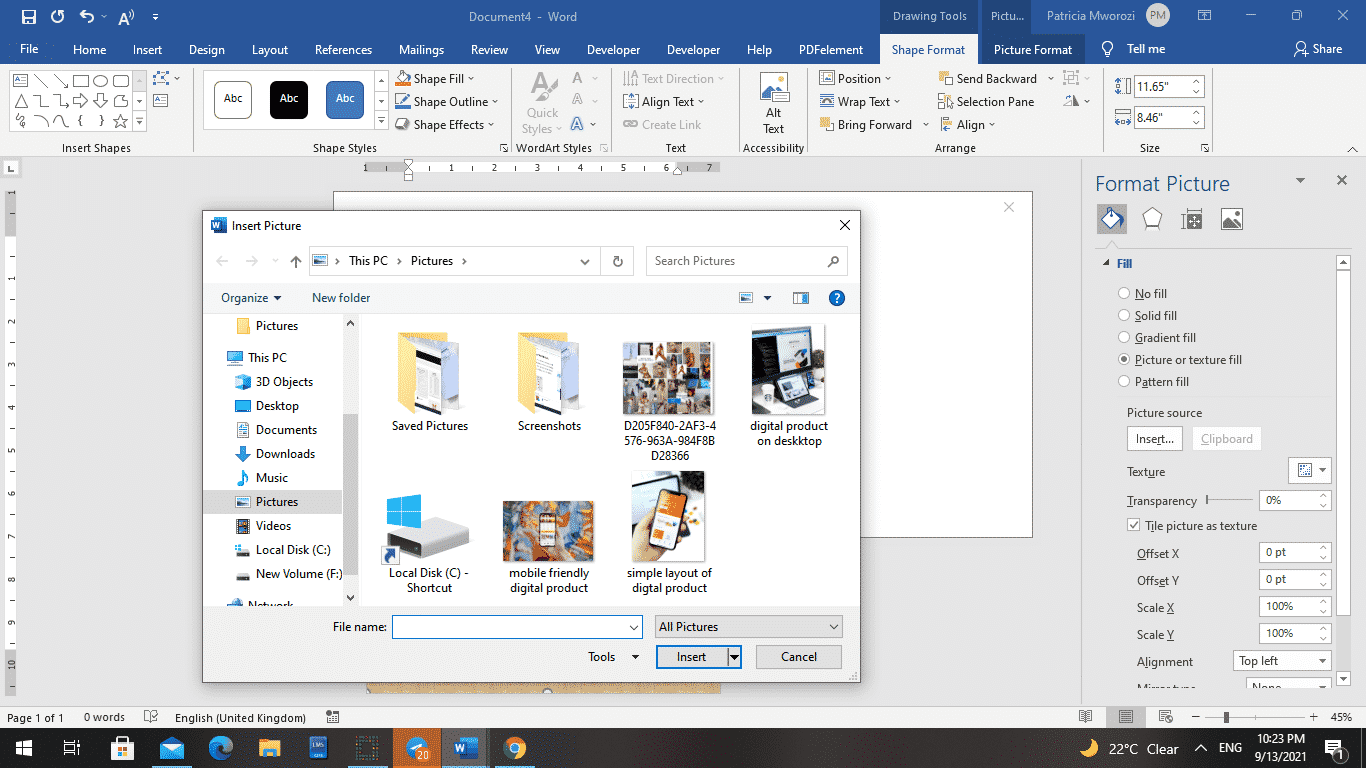Select the Solid fill option
The height and width of the screenshot is (768, 1366).
point(1124,315)
